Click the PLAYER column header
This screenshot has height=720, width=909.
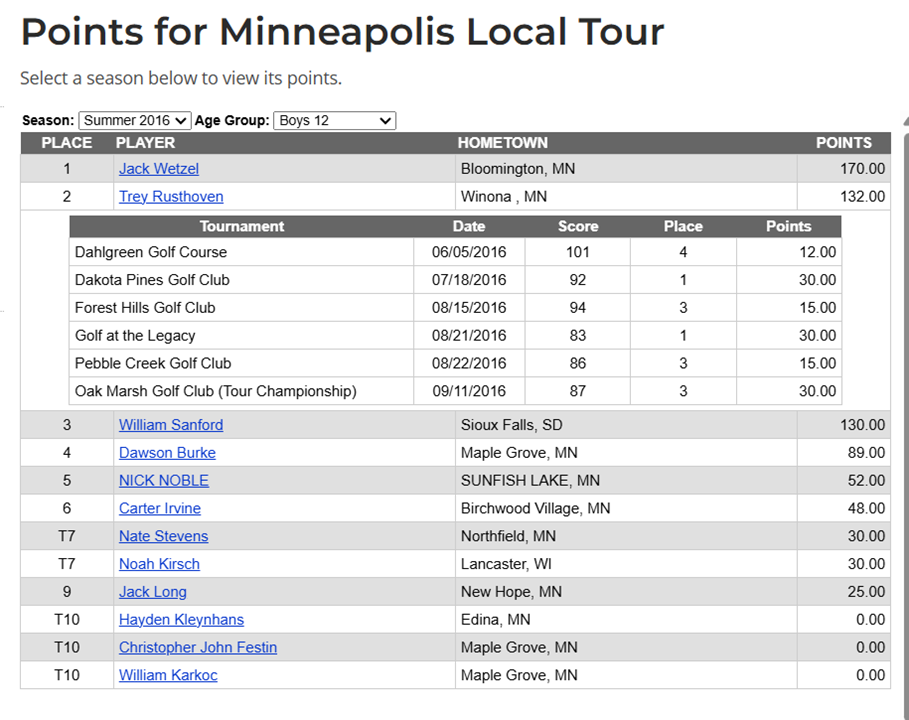[x=145, y=143]
